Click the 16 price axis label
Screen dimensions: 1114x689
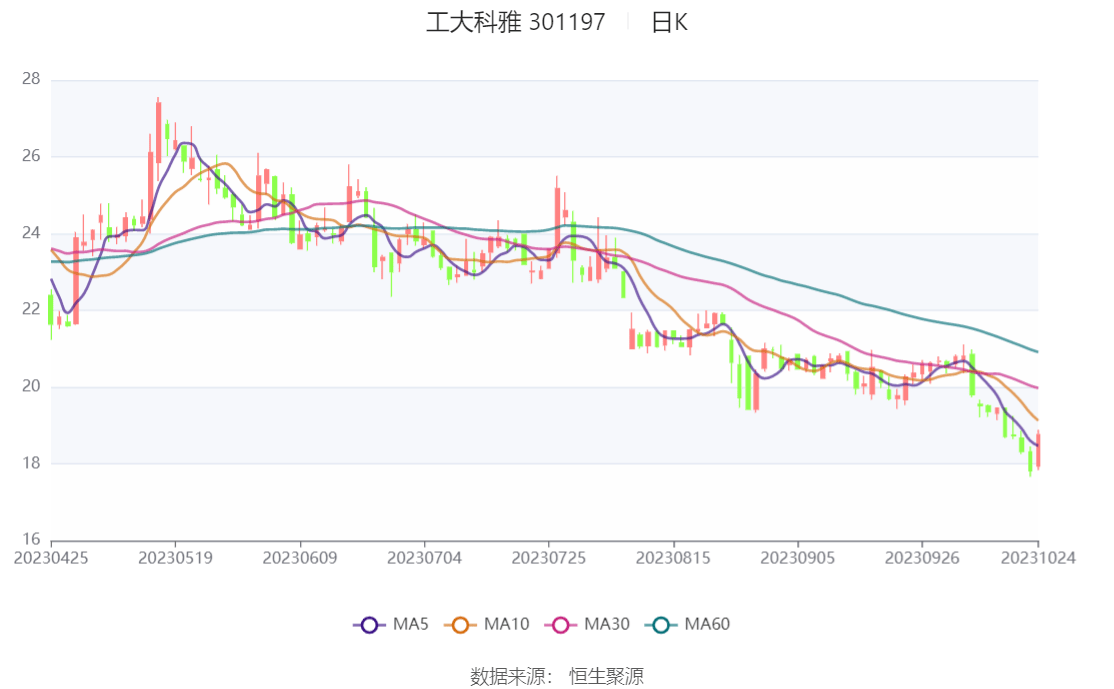pos(31,541)
